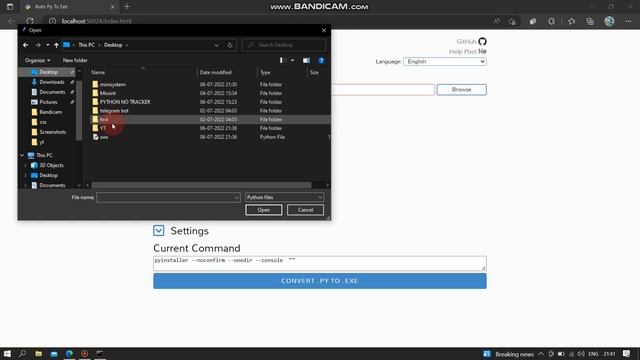Open the GitHub icon on the webpage
The width and height of the screenshot is (640, 360).
[482, 41]
